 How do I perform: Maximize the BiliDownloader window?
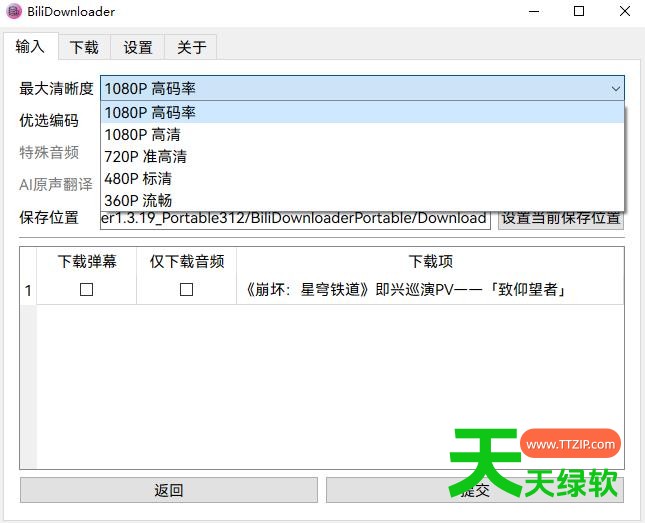click(x=579, y=12)
